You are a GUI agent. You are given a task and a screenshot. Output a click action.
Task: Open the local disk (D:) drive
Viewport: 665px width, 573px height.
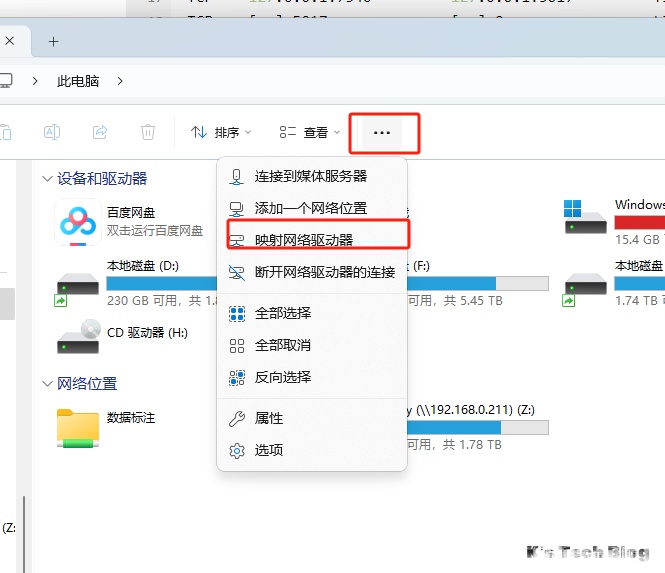[x=77, y=281]
